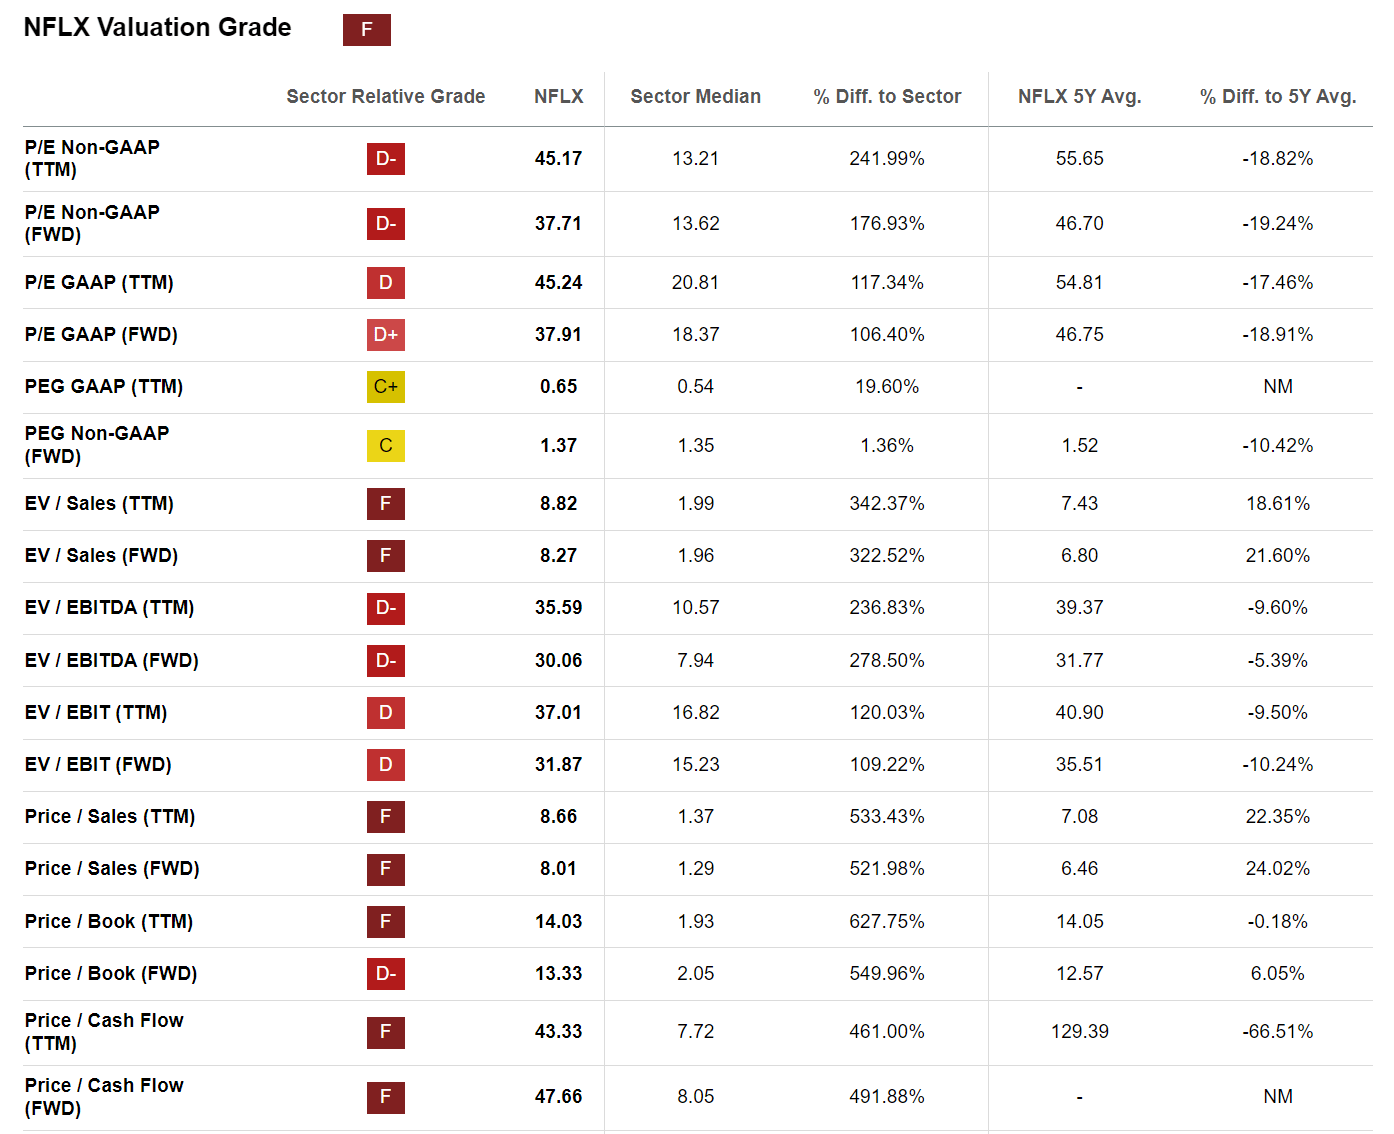Click the F grade badge for Price / Book (TTM)

point(385,922)
